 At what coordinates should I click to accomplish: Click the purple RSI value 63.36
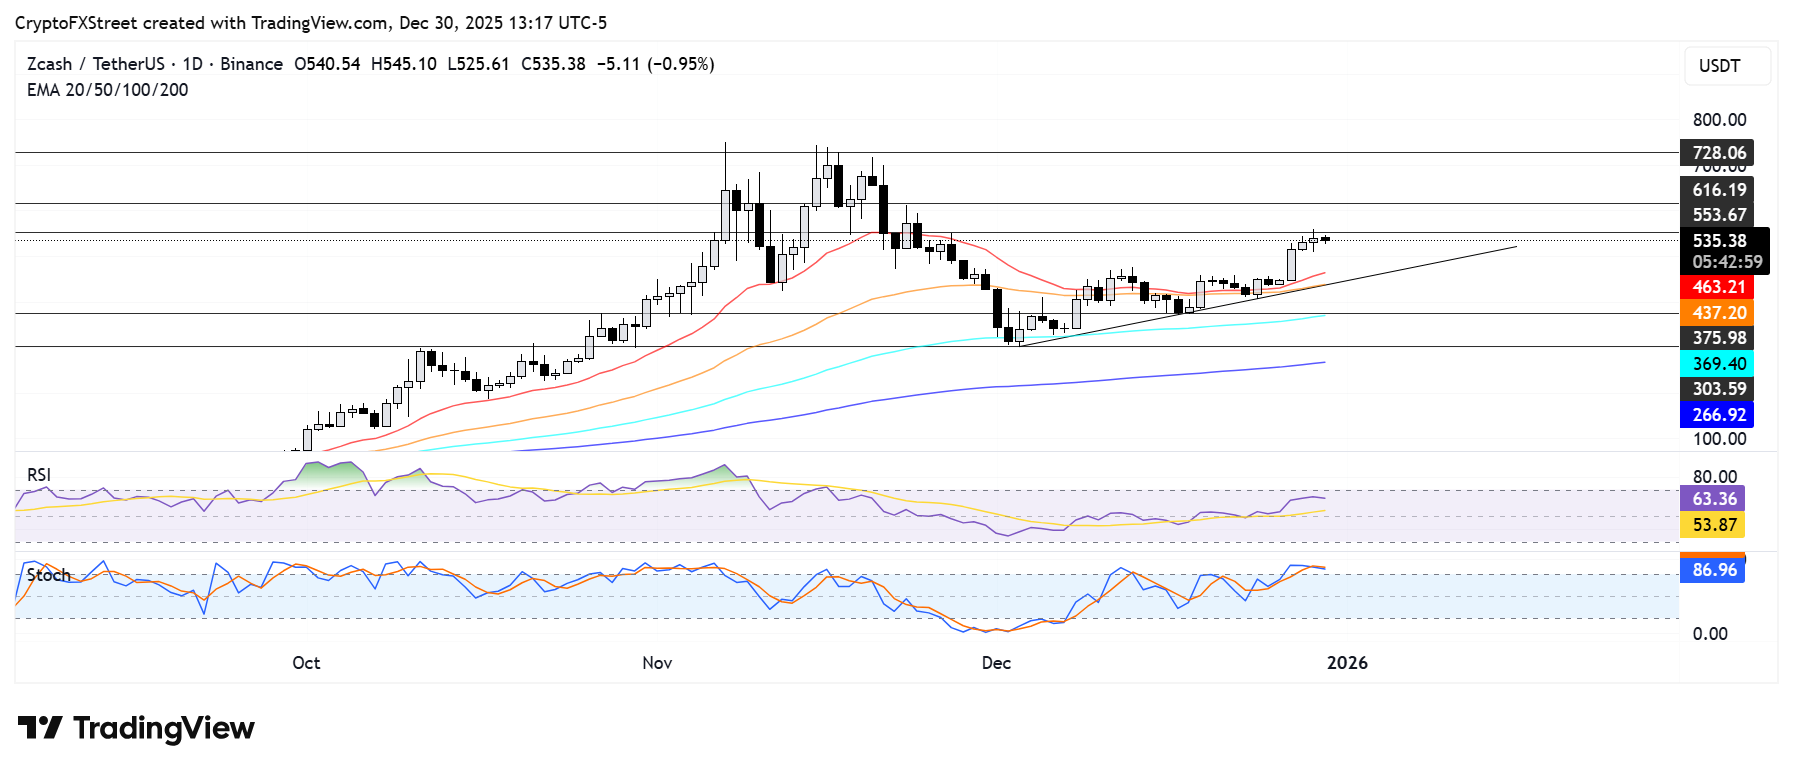pyautogui.click(x=1713, y=499)
